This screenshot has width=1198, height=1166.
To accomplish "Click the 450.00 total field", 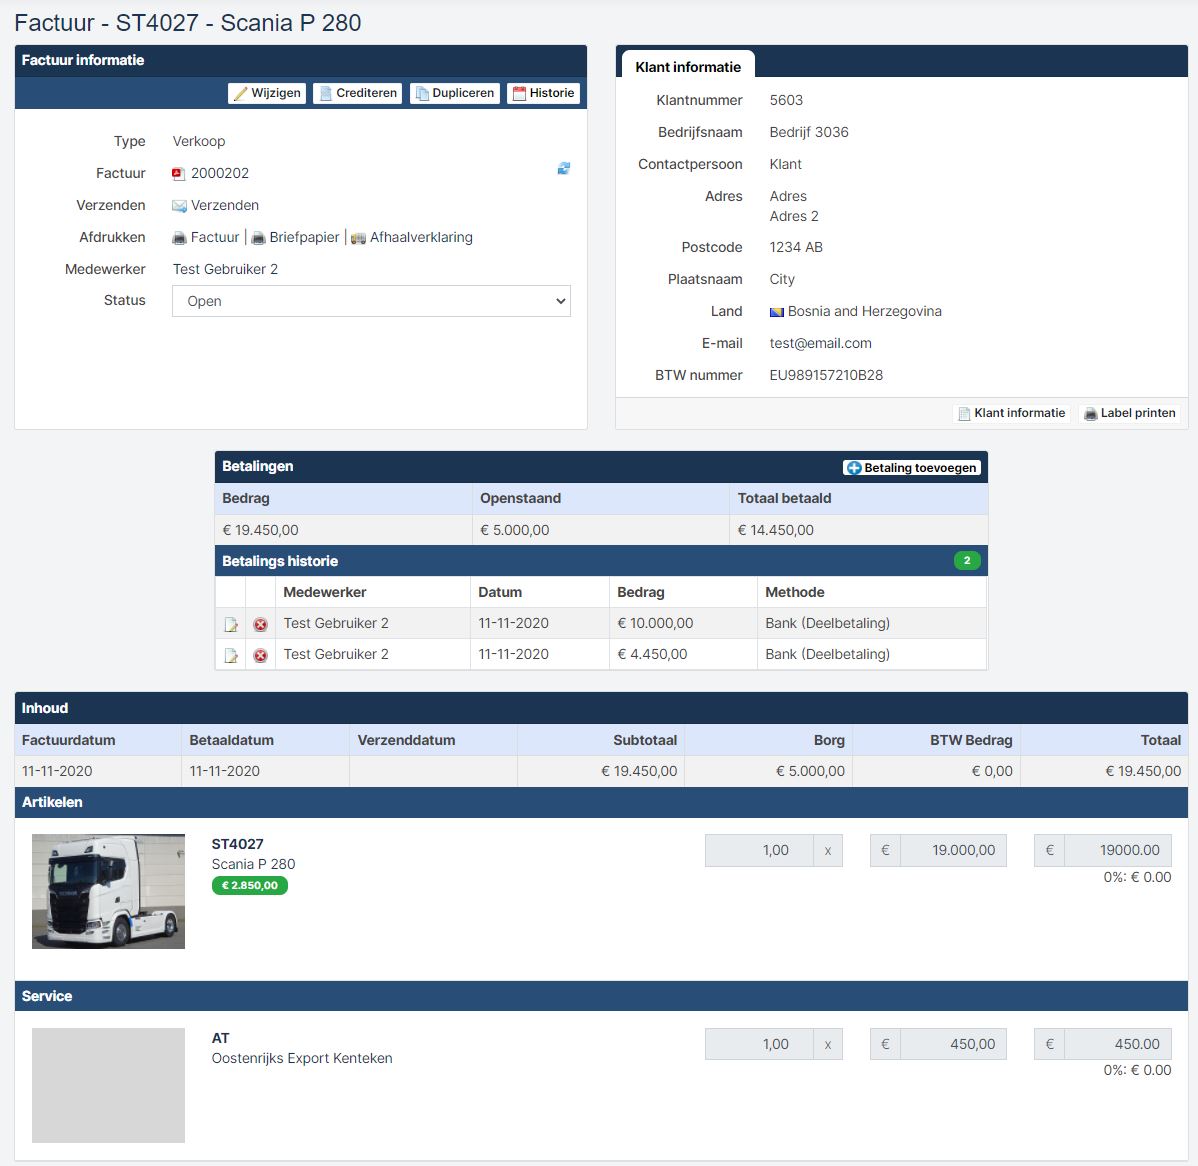I will pos(1117,1045).
